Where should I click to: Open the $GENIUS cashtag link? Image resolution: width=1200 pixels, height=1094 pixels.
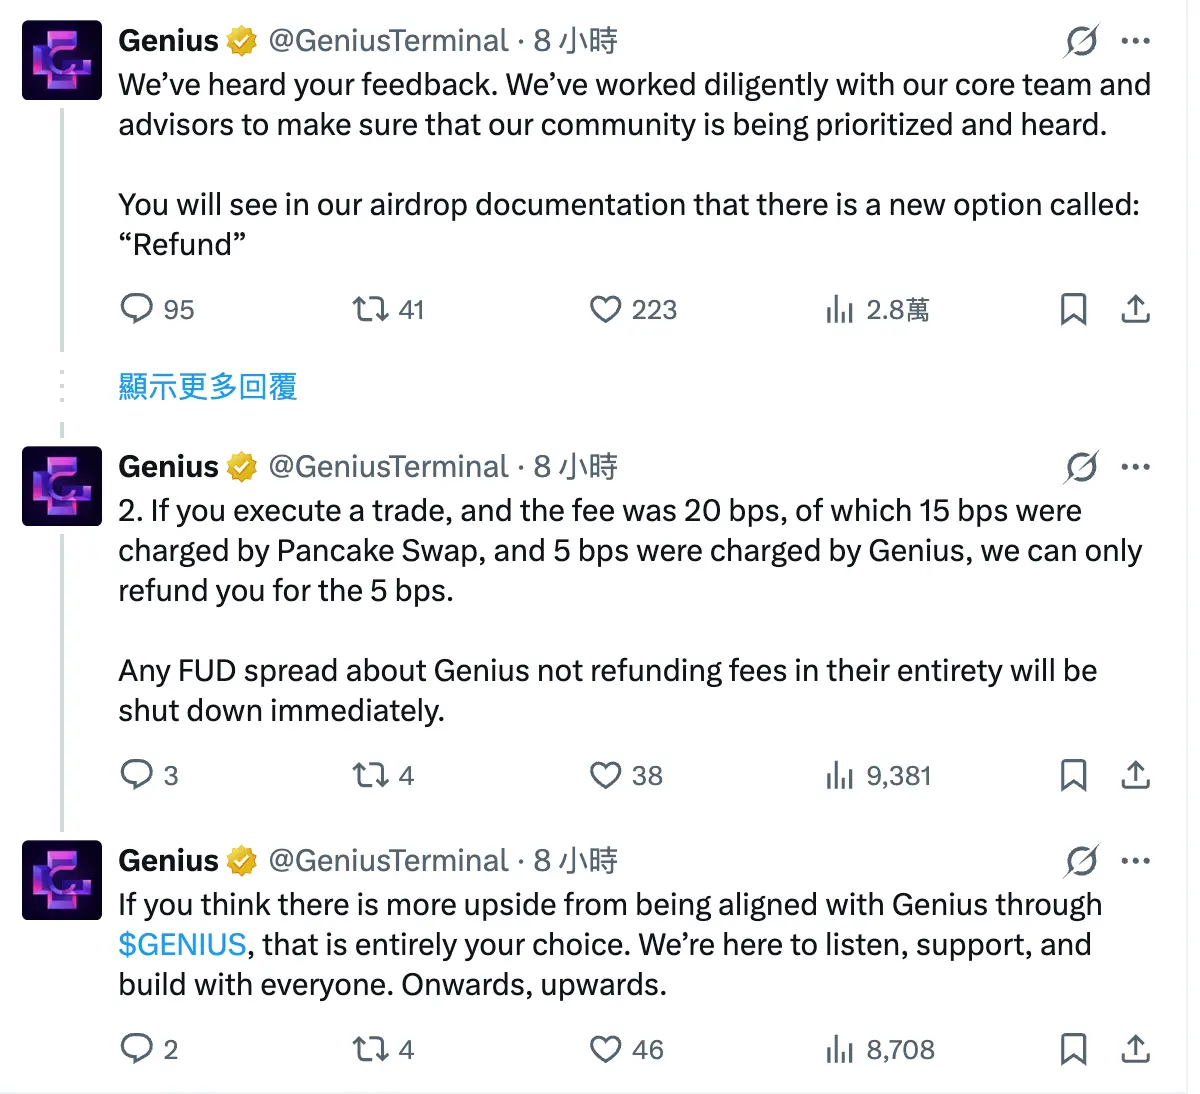[x=182, y=944]
